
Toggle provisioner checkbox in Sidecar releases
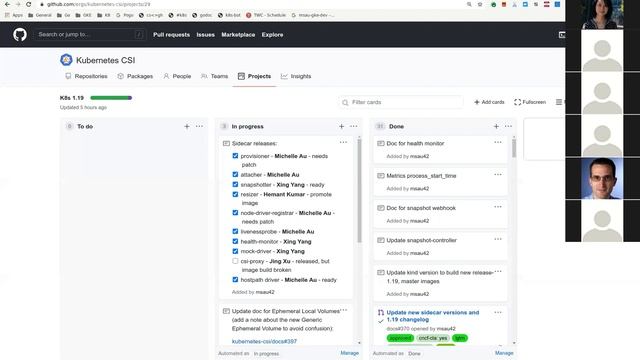235,156
